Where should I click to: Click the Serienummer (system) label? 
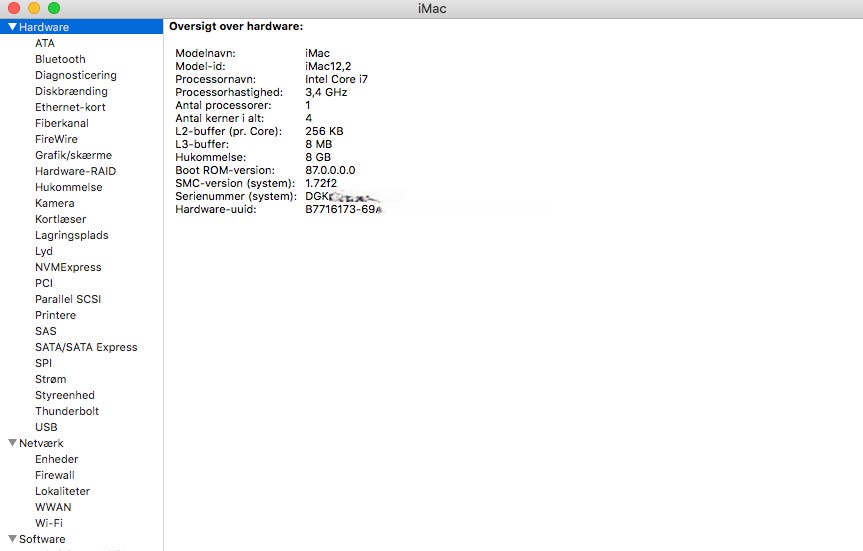pyautogui.click(x=236, y=196)
